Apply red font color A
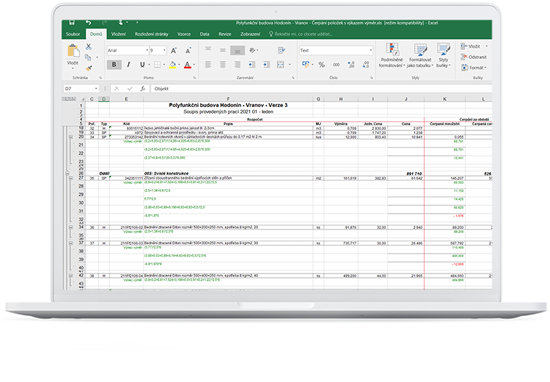Screen dimensions: 550x382 188,65
